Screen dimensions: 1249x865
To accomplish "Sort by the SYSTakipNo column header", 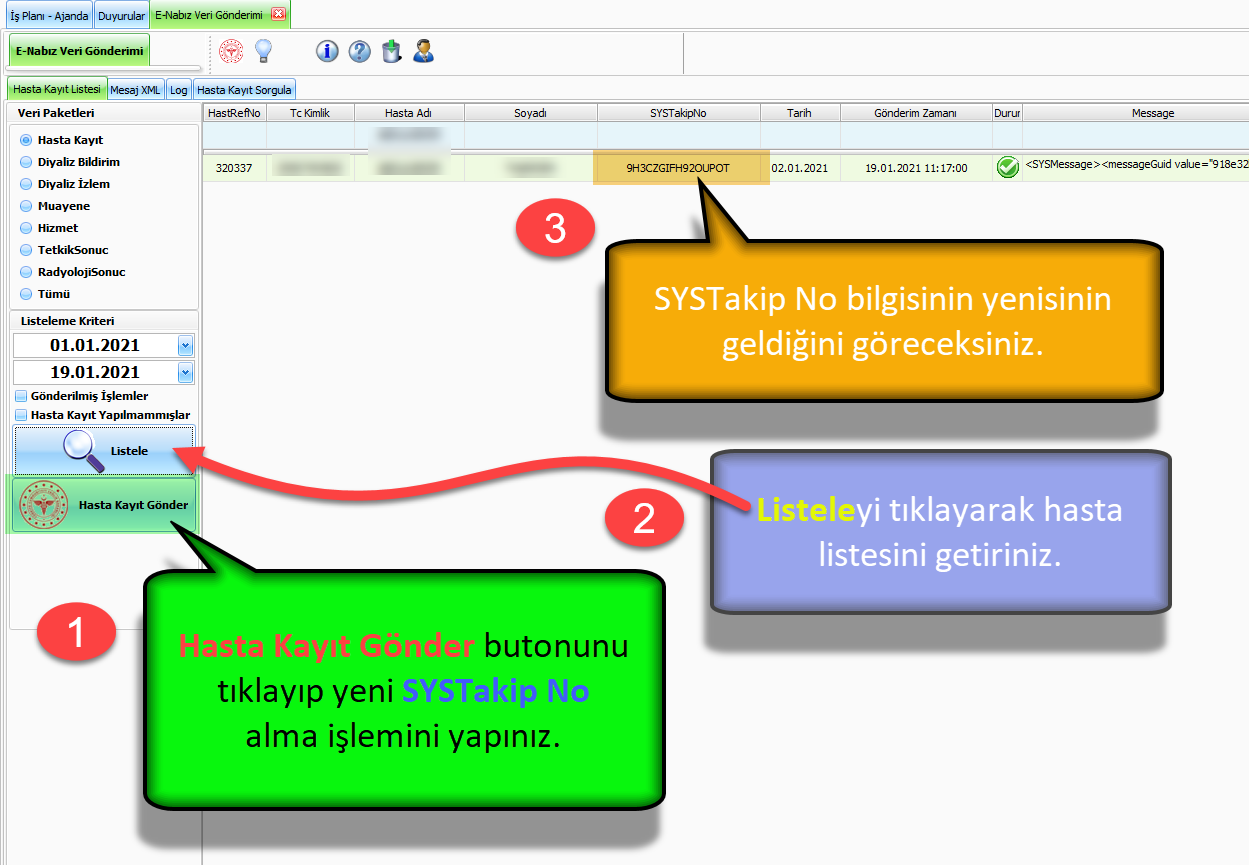I will click(x=678, y=113).
